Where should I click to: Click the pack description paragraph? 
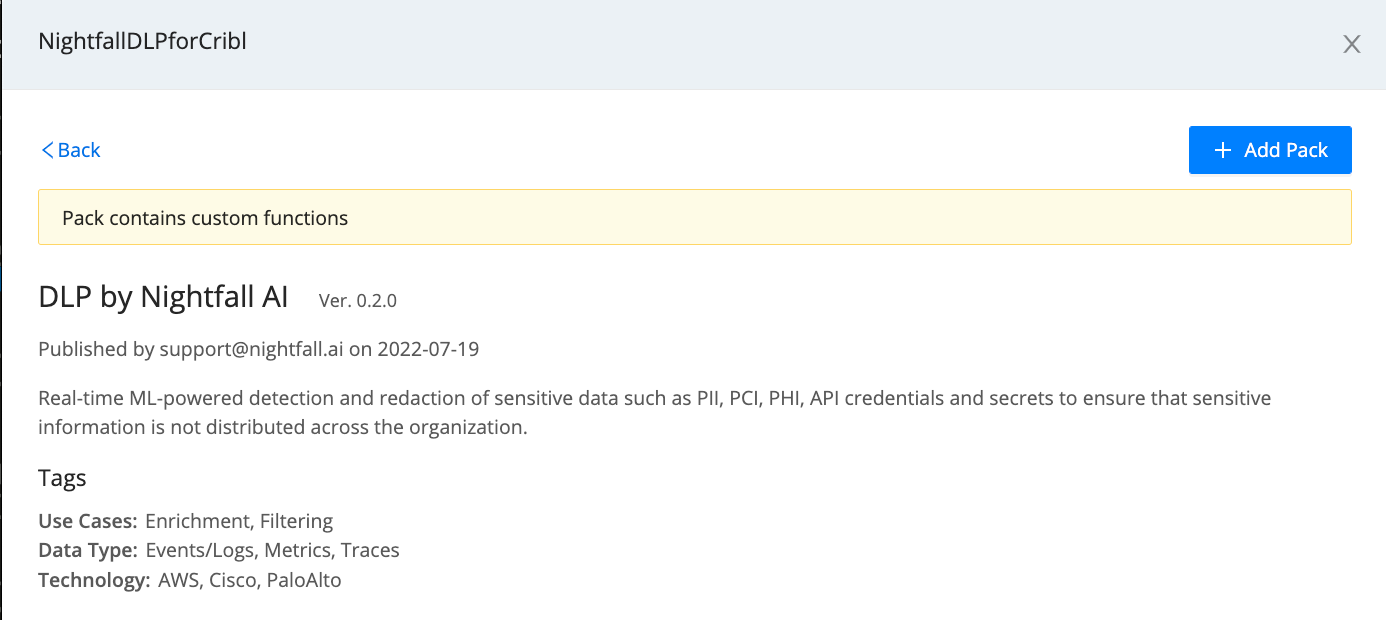coord(654,412)
